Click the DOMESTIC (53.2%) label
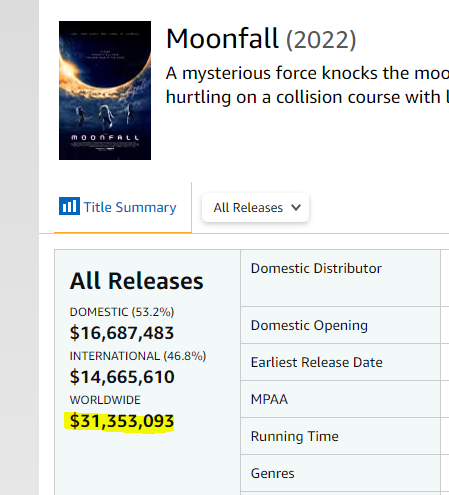Screen dimensions: 449x495 [x=122, y=312]
